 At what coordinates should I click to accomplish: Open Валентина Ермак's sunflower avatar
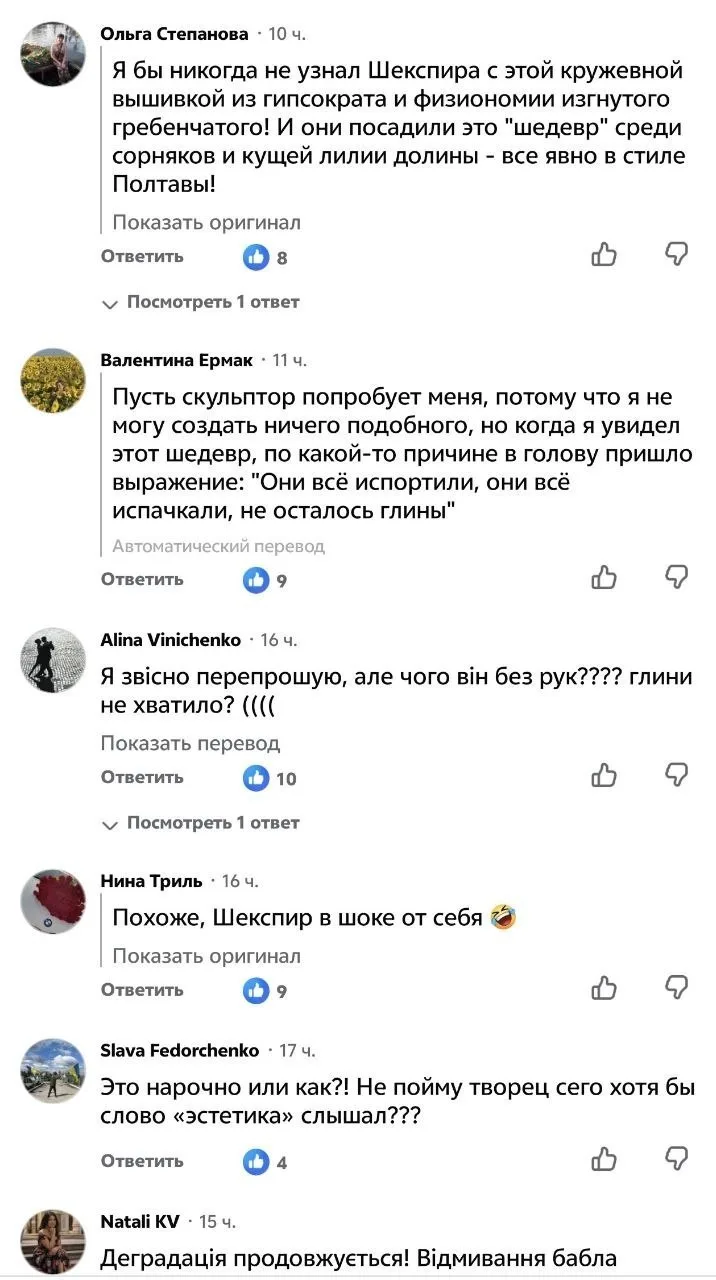[53, 382]
